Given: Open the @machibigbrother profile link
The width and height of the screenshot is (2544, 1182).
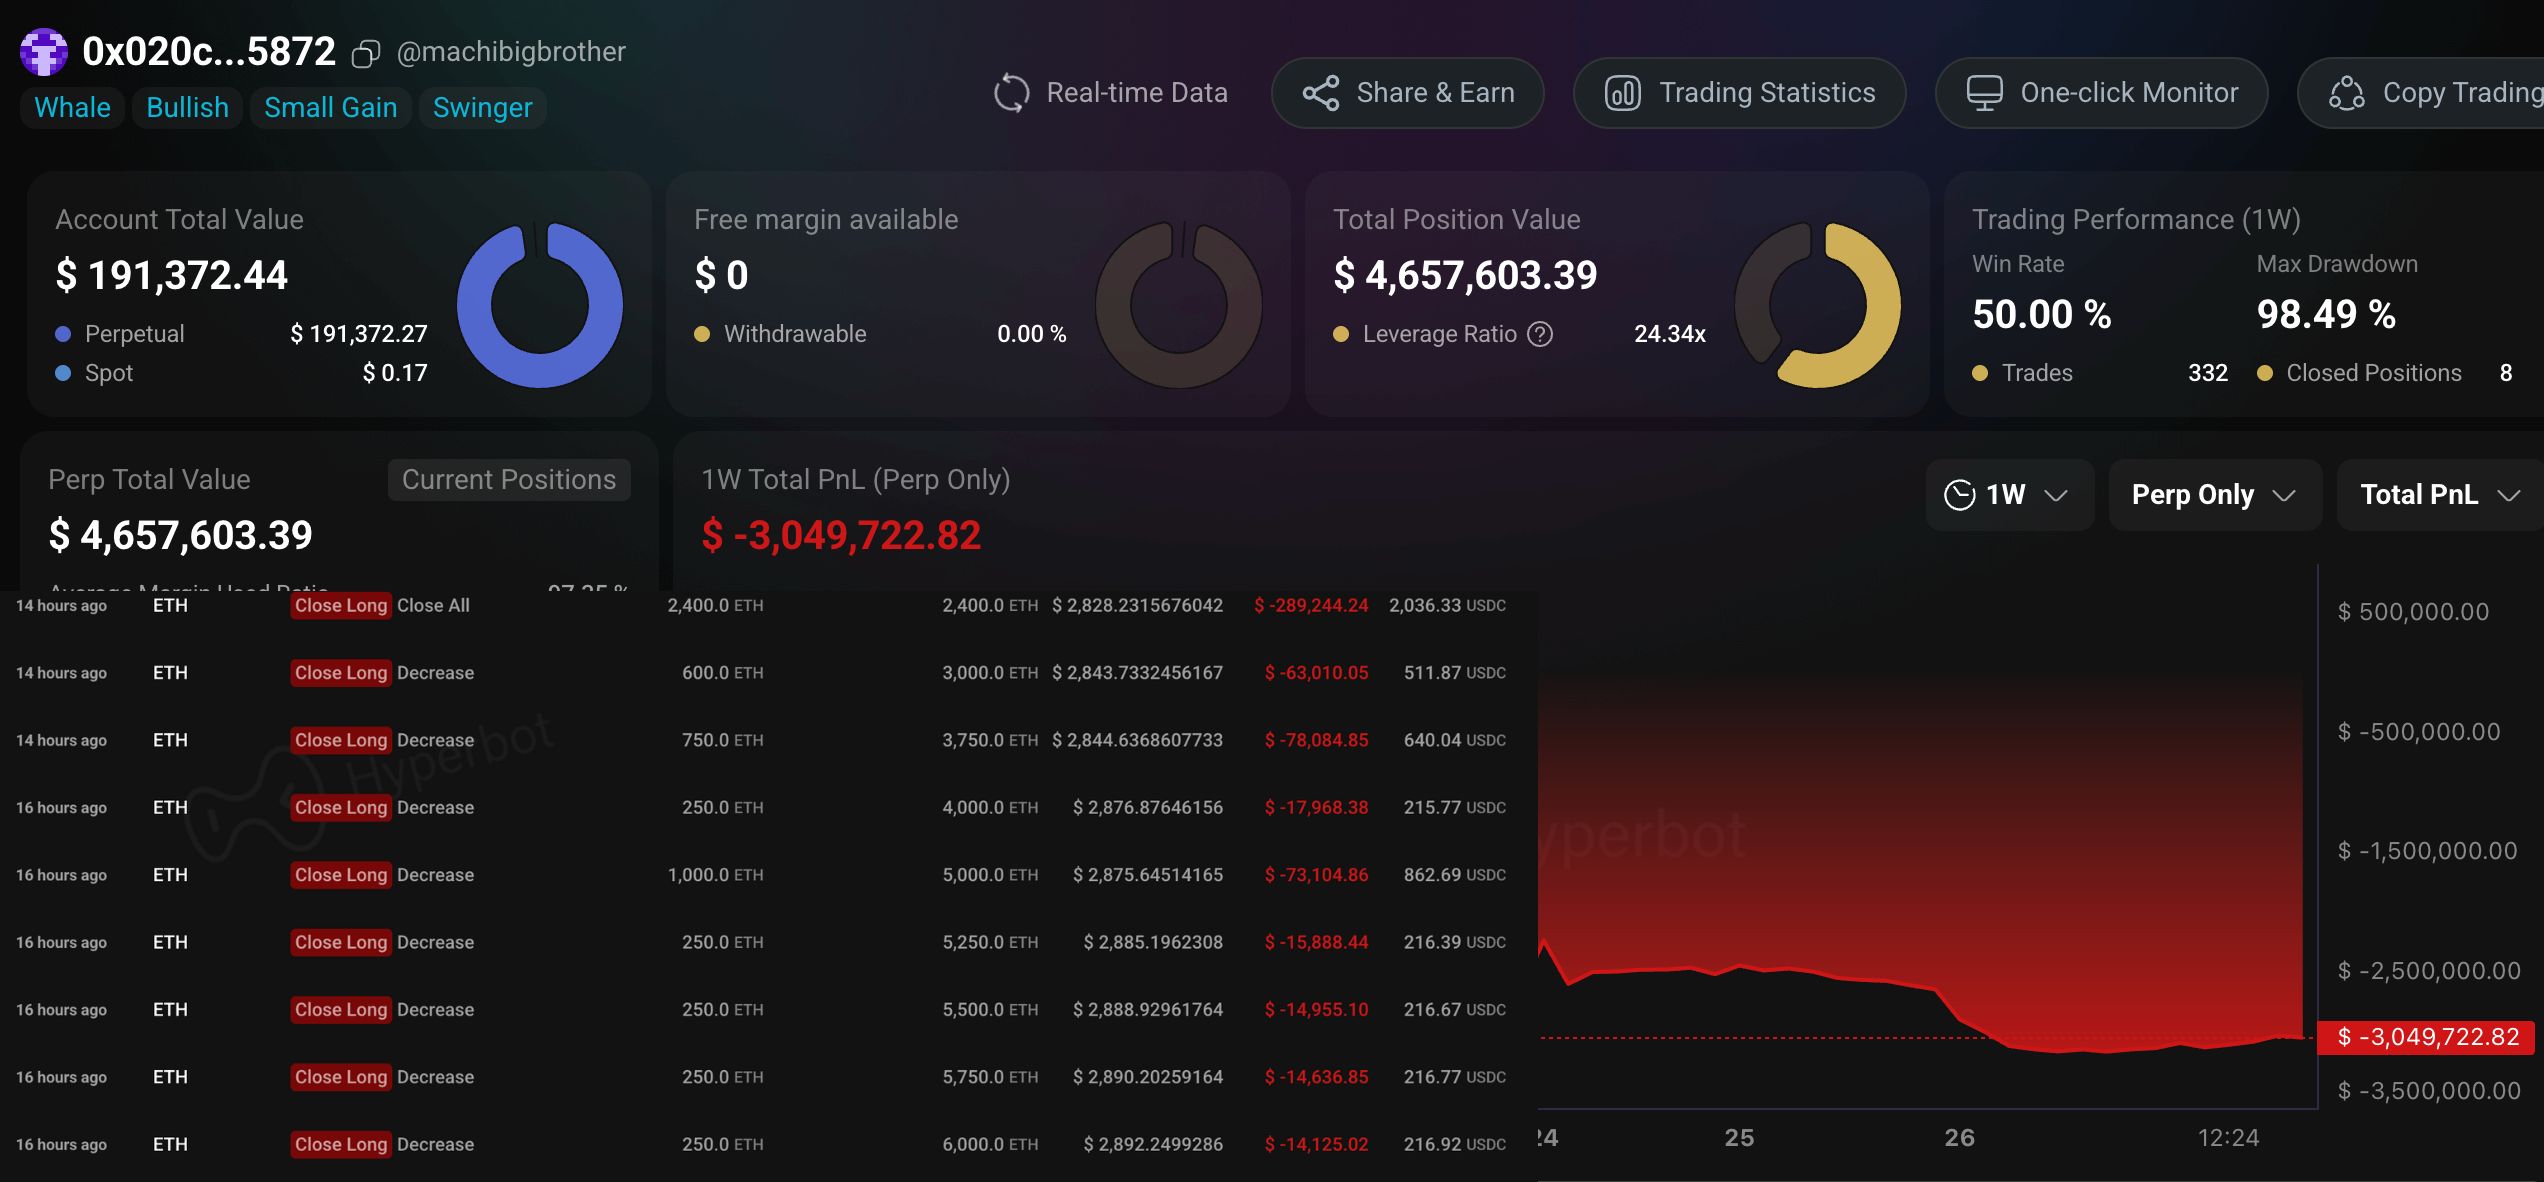Looking at the screenshot, I should [511, 52].
